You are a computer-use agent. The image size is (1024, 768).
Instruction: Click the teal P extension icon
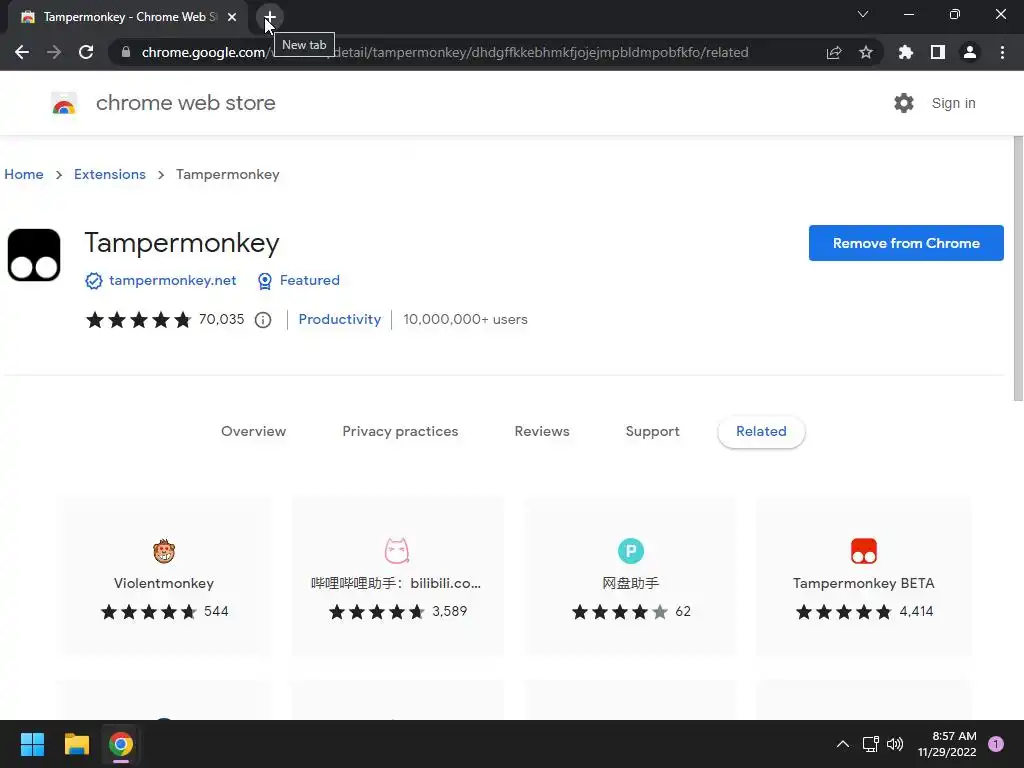[630, 551]
